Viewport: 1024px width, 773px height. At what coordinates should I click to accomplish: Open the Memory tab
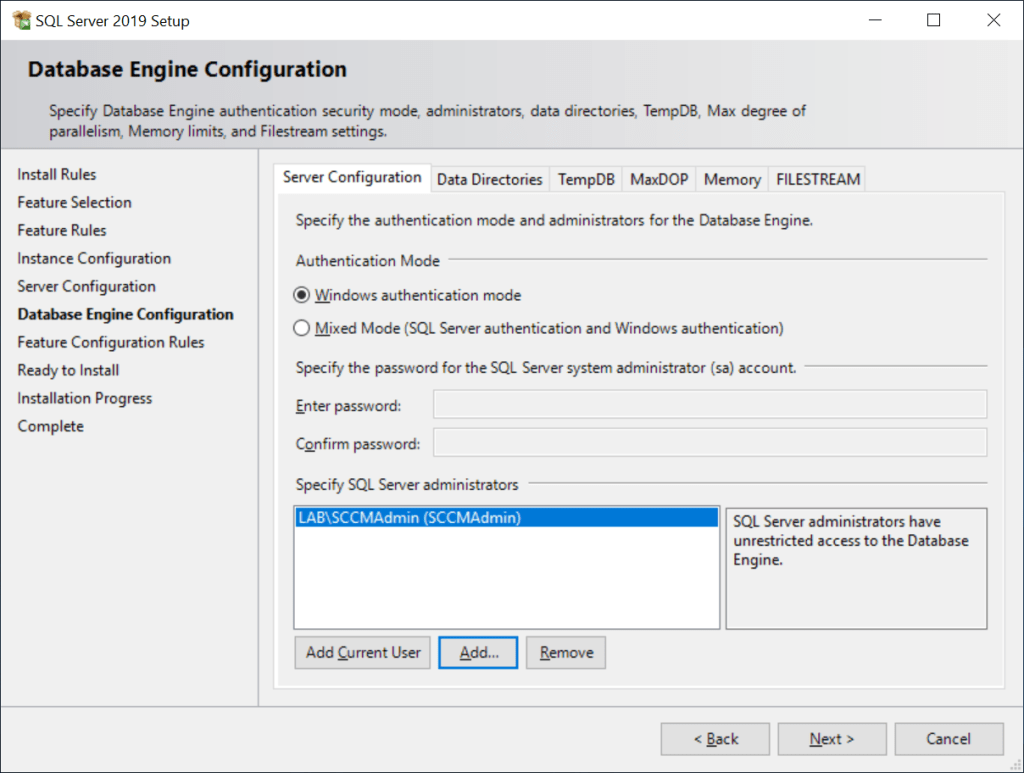click(732, 179)
